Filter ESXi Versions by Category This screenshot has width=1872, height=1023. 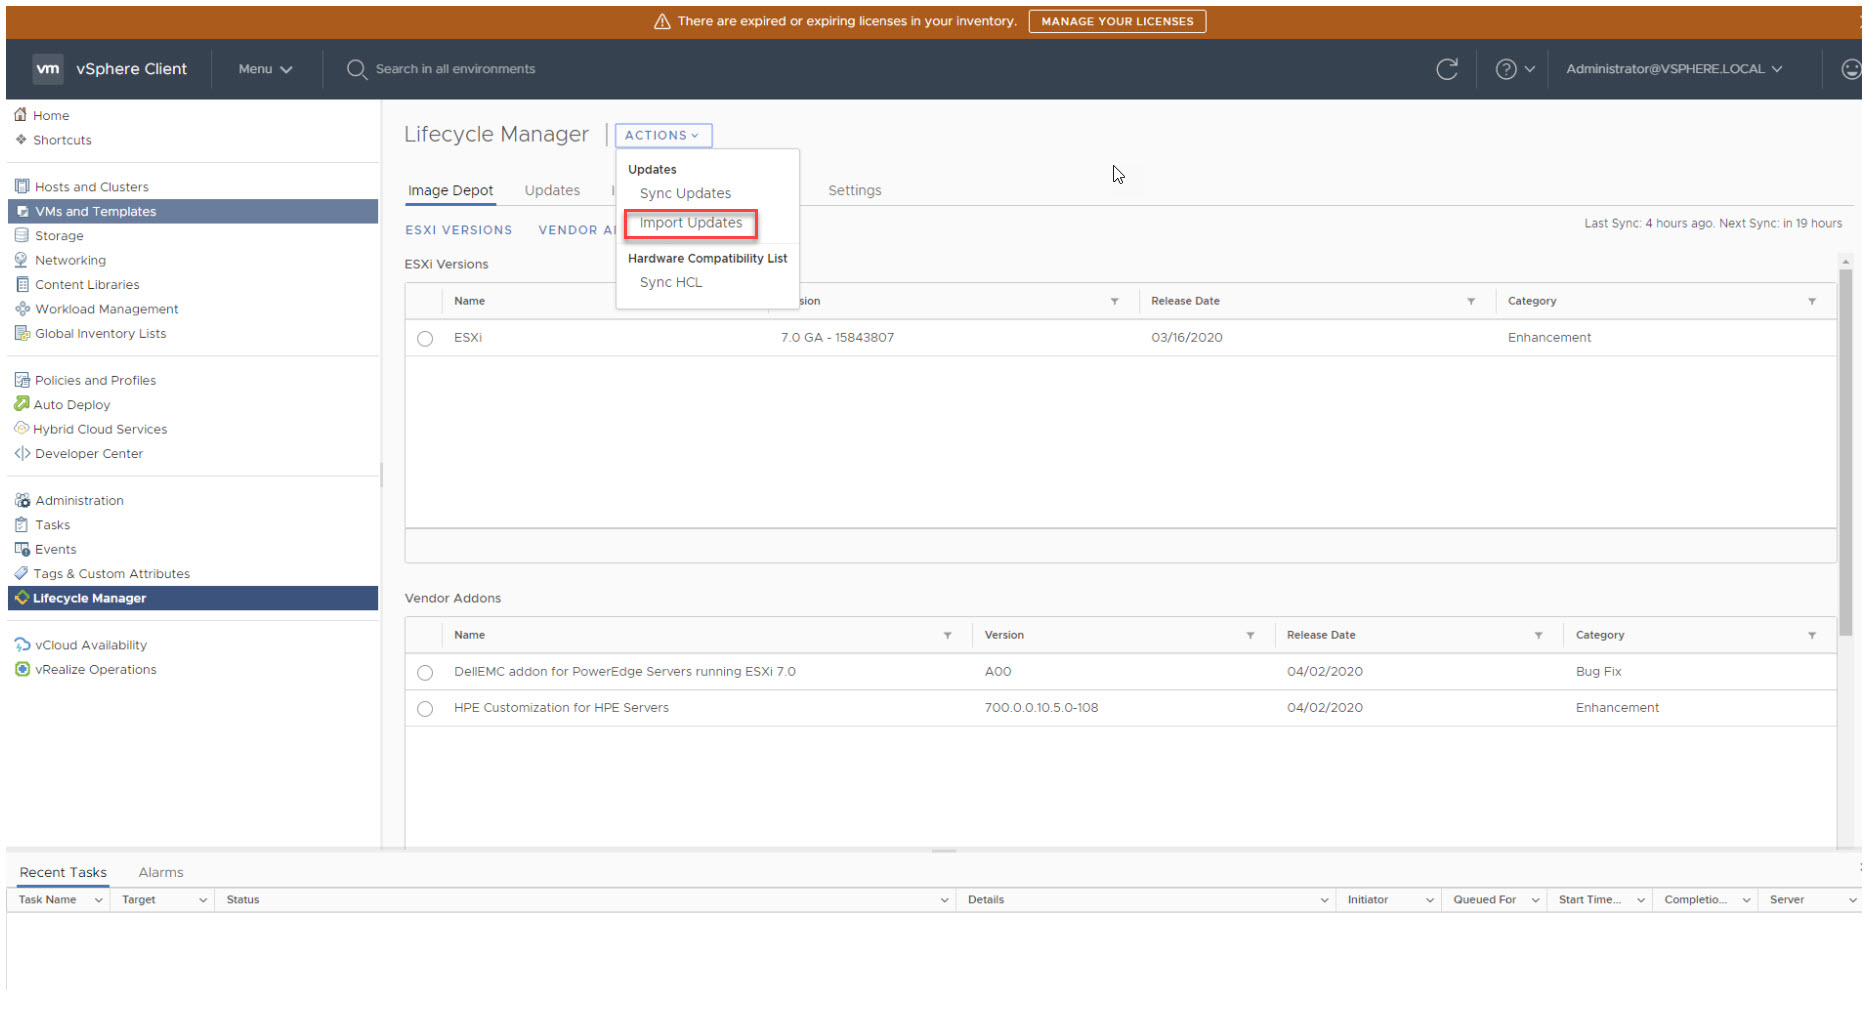tap(1812, 302)
